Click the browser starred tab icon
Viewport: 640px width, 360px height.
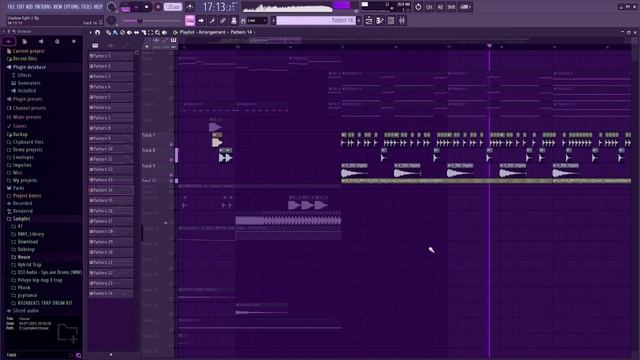point(74,41)
